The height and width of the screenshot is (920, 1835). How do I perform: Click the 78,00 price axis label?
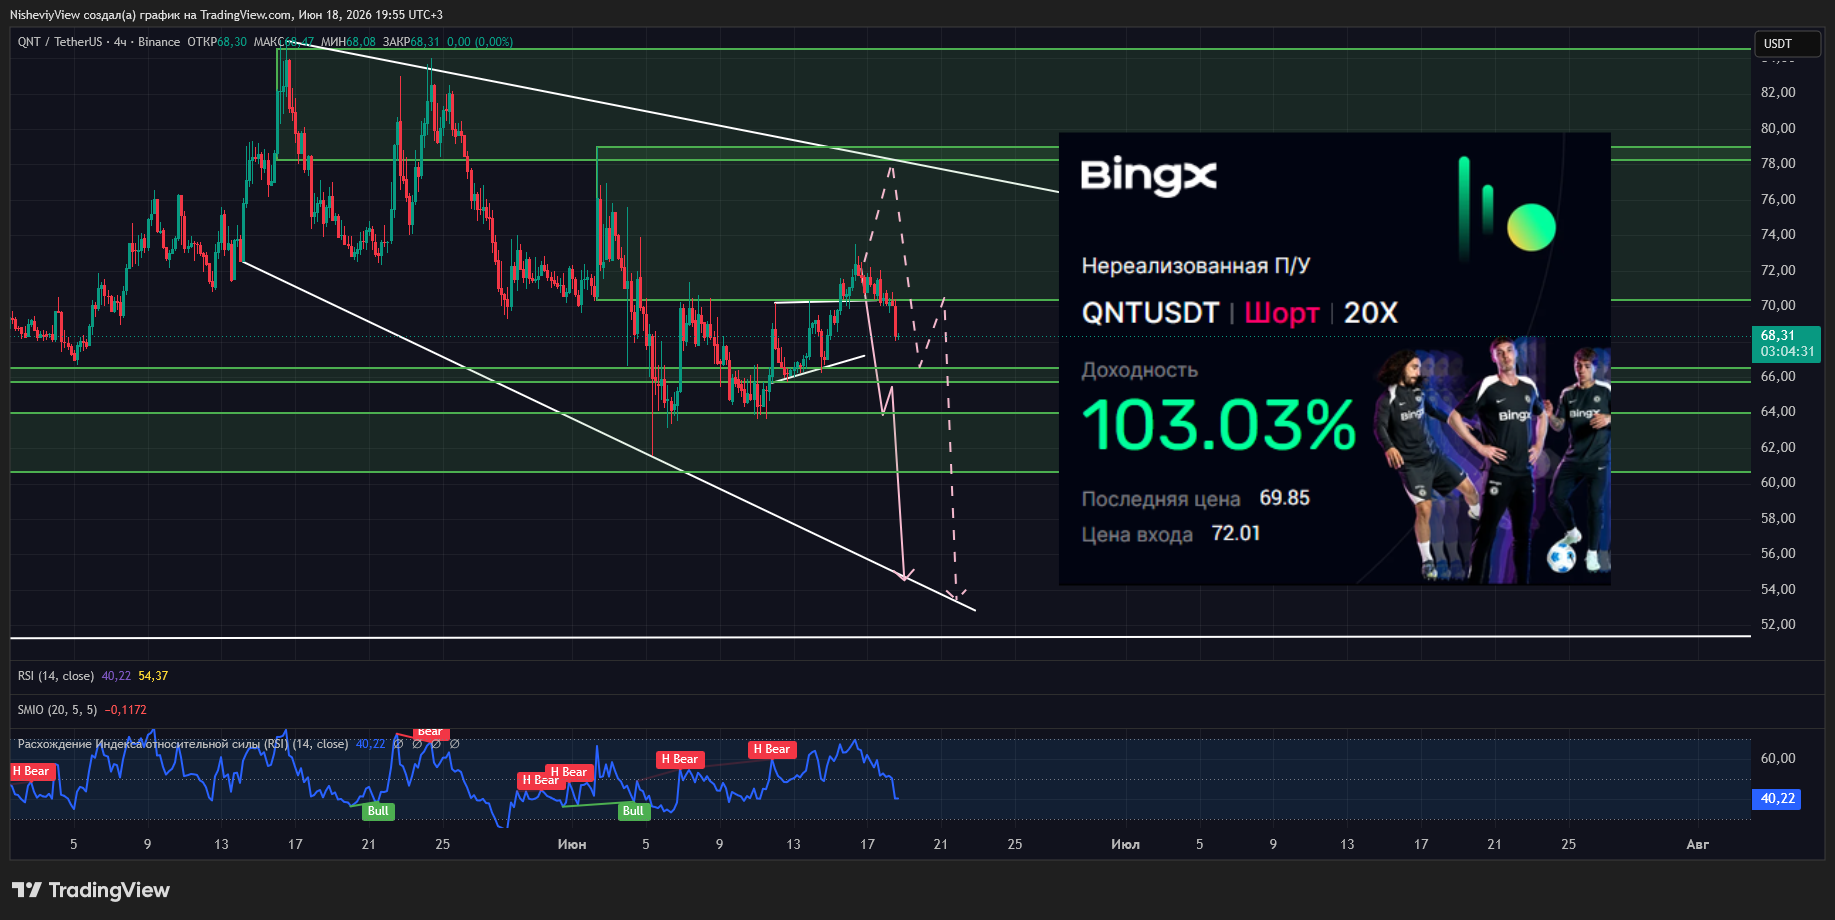tap(1778, 163)
